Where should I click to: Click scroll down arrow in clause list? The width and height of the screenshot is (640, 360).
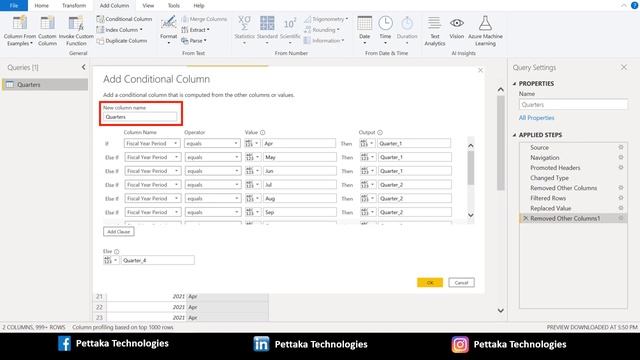pos(471,215)
